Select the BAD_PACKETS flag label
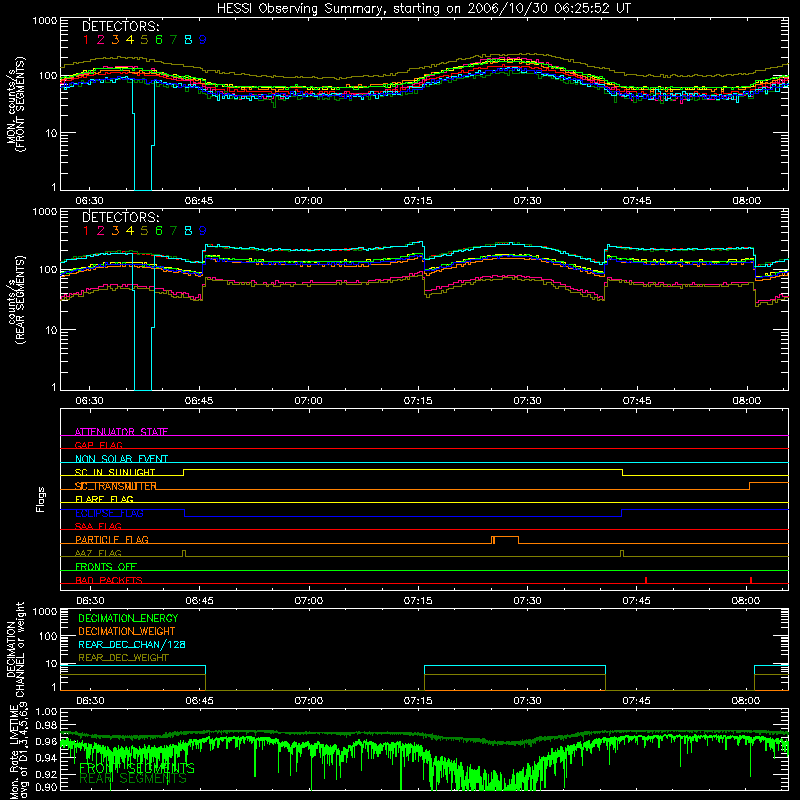This screenshot has width=800, height=800. click(x=109, y=580)
